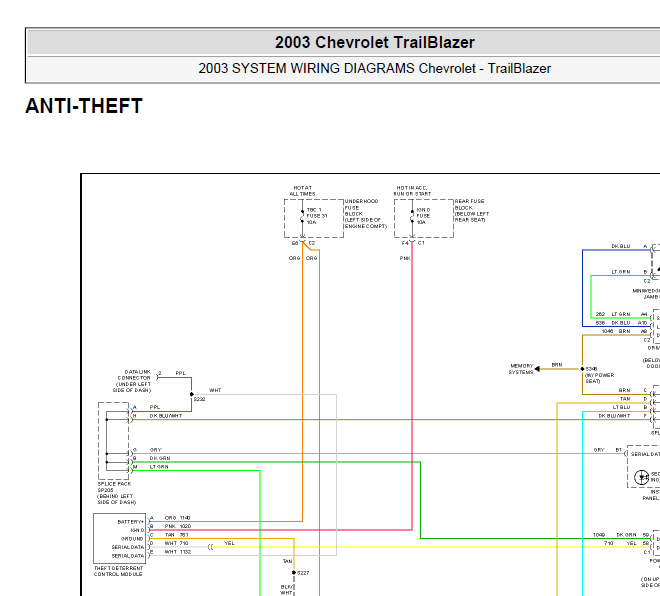Viewport: 660px width, 596px height.
Task: Click the 'WHT 1132' wire label
Action: click(x=178, y=552)
